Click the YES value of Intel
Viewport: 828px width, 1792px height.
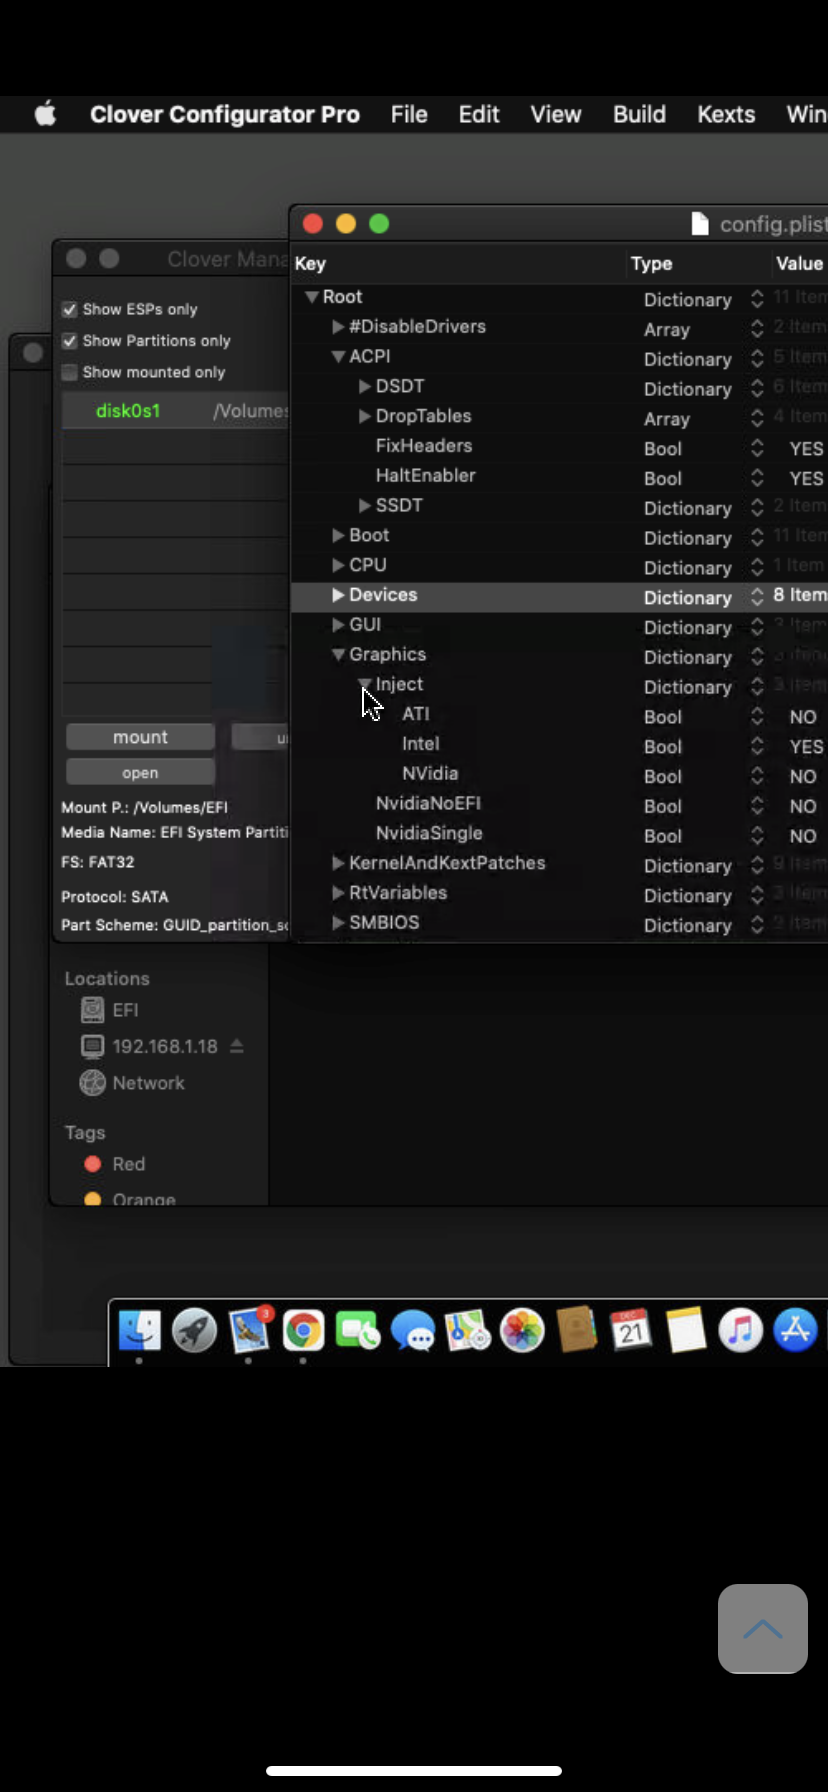pyautogui.click(x=806, y=747)
